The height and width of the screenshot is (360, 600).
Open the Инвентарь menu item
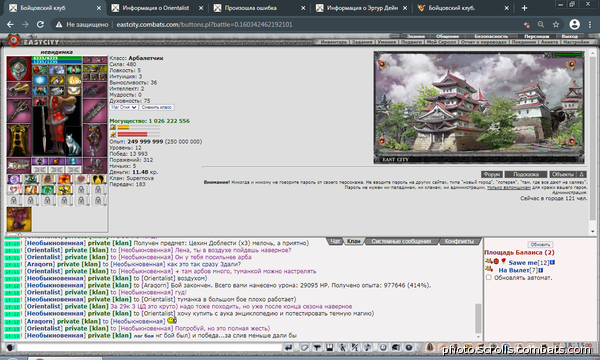point(334,42)
